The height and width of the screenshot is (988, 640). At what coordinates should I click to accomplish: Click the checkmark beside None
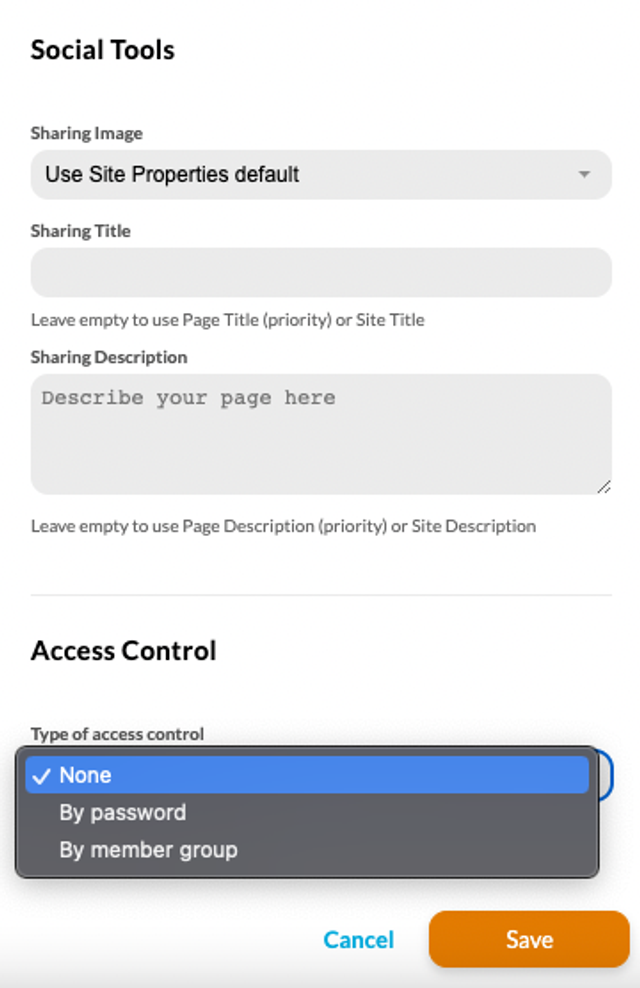point(41,776)
